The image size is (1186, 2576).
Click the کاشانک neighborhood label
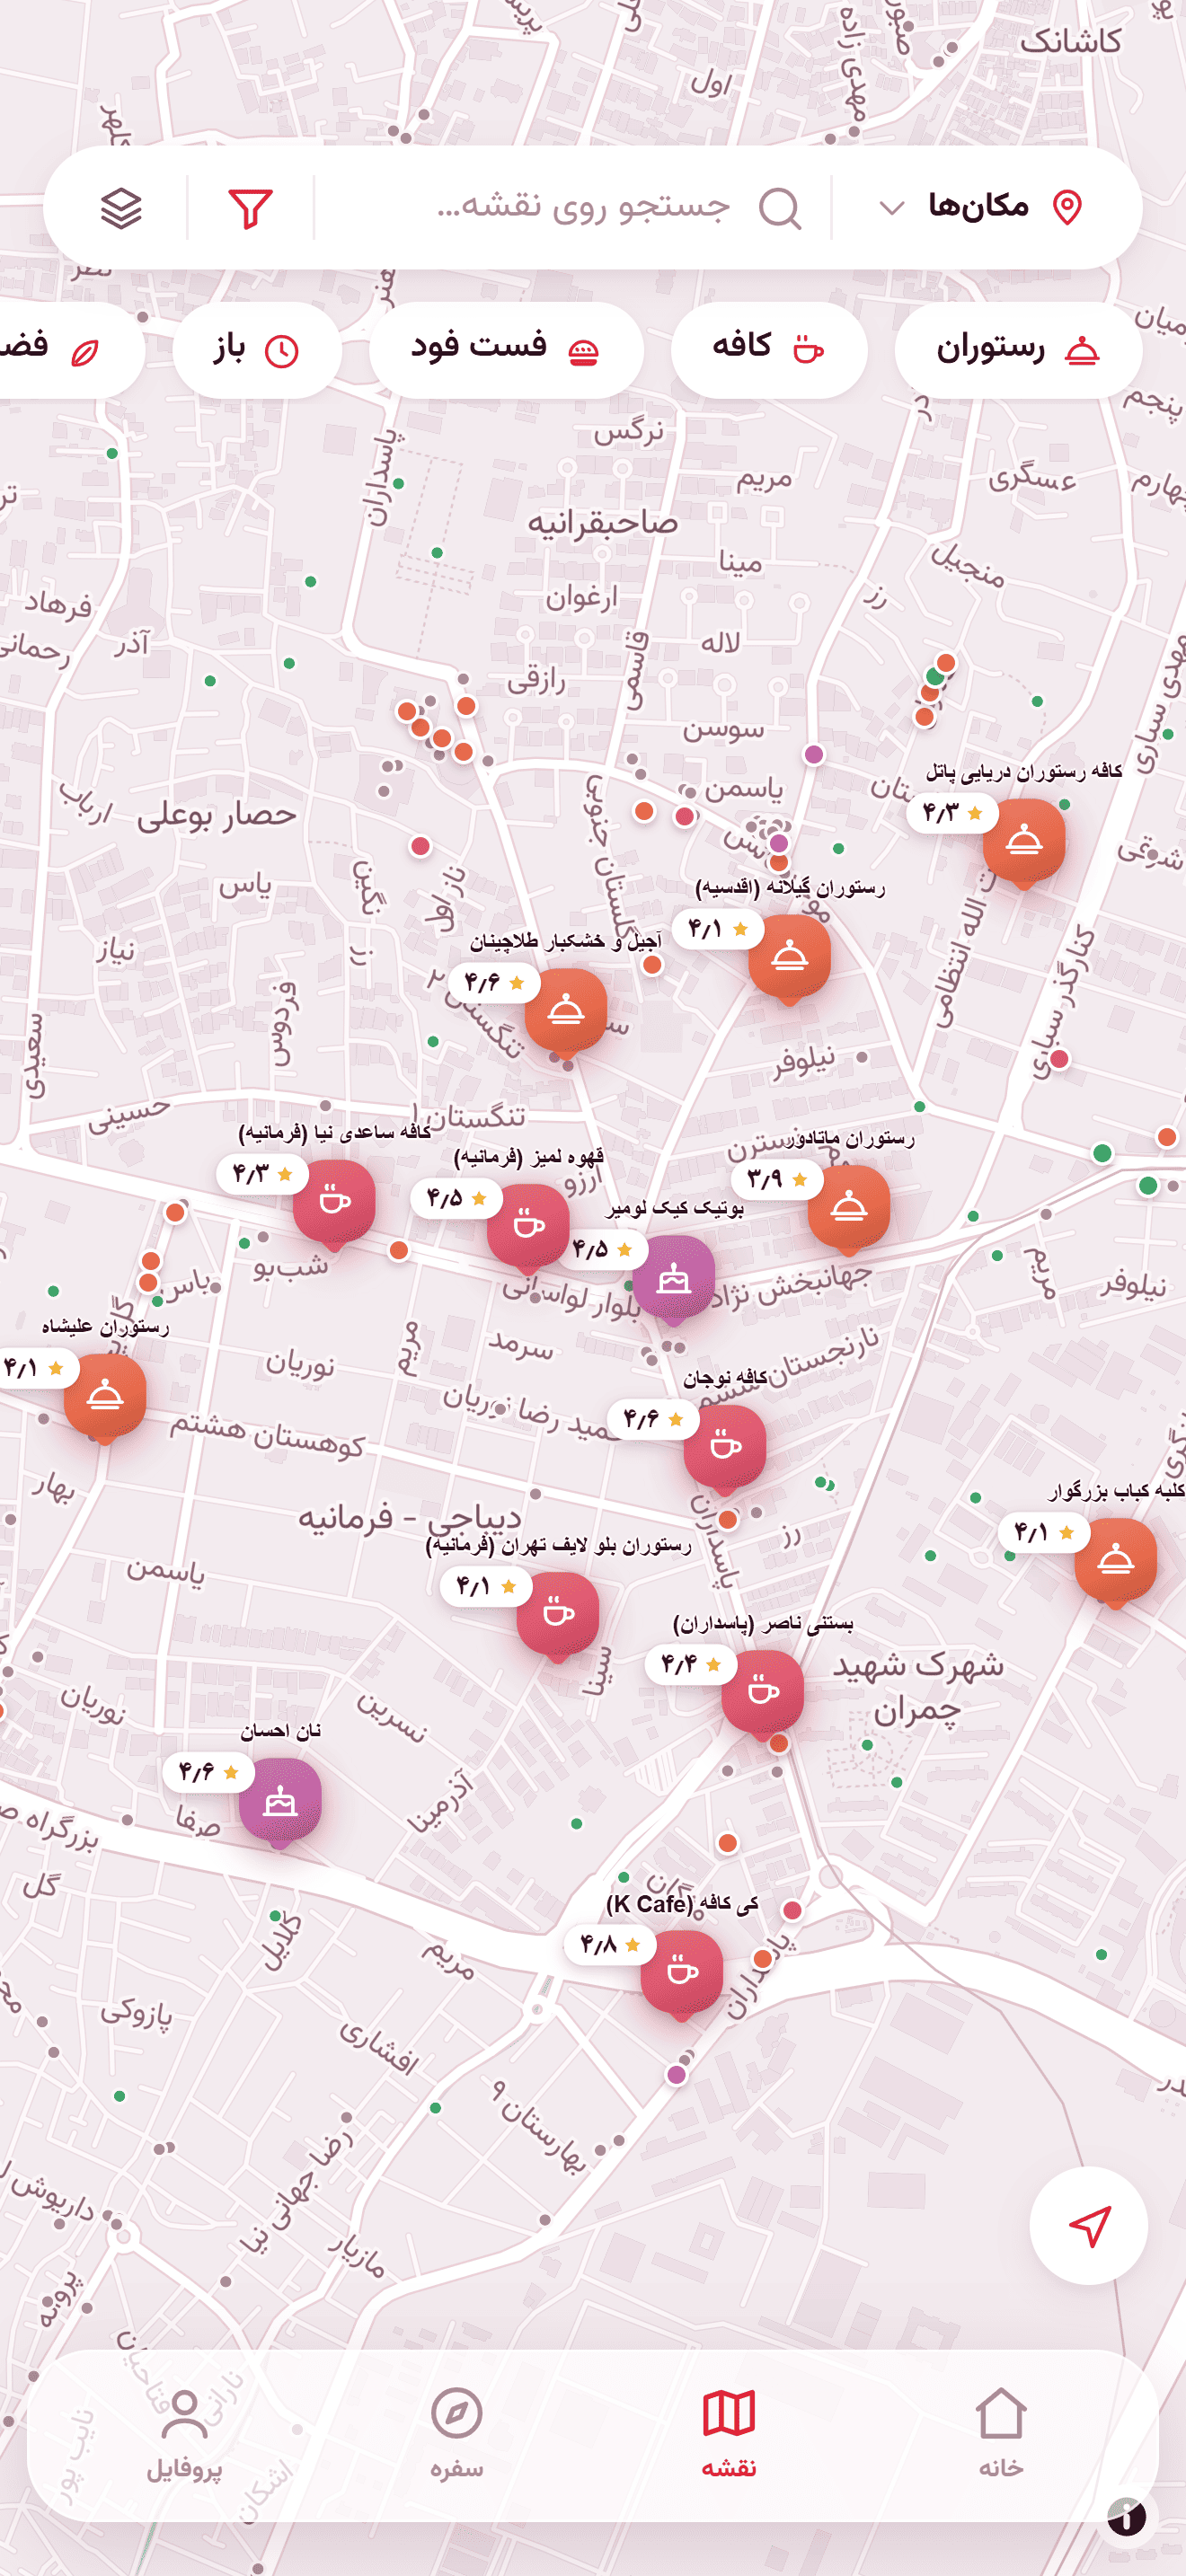[x=1070, y=41]
